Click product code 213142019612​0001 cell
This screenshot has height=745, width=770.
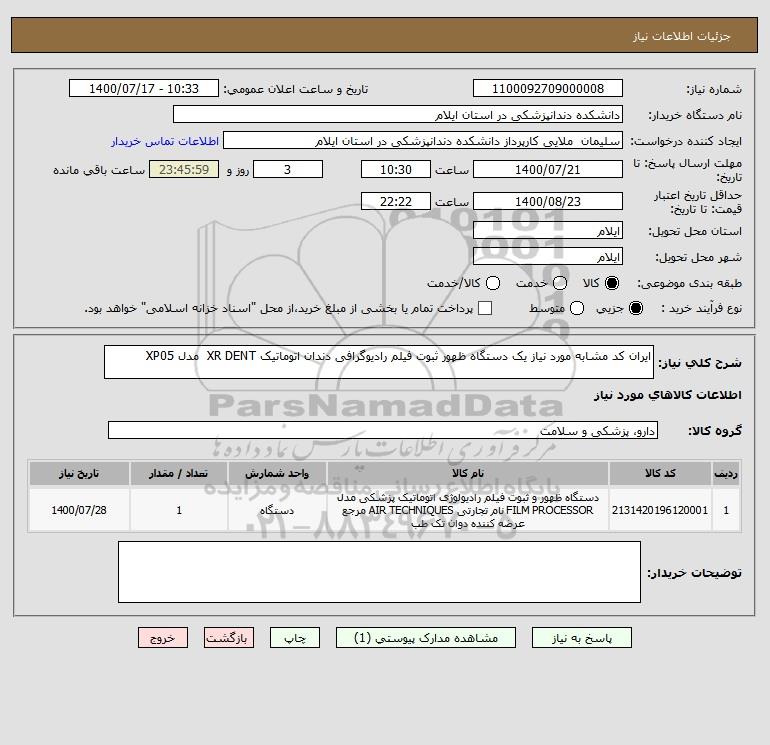(660, 510)
